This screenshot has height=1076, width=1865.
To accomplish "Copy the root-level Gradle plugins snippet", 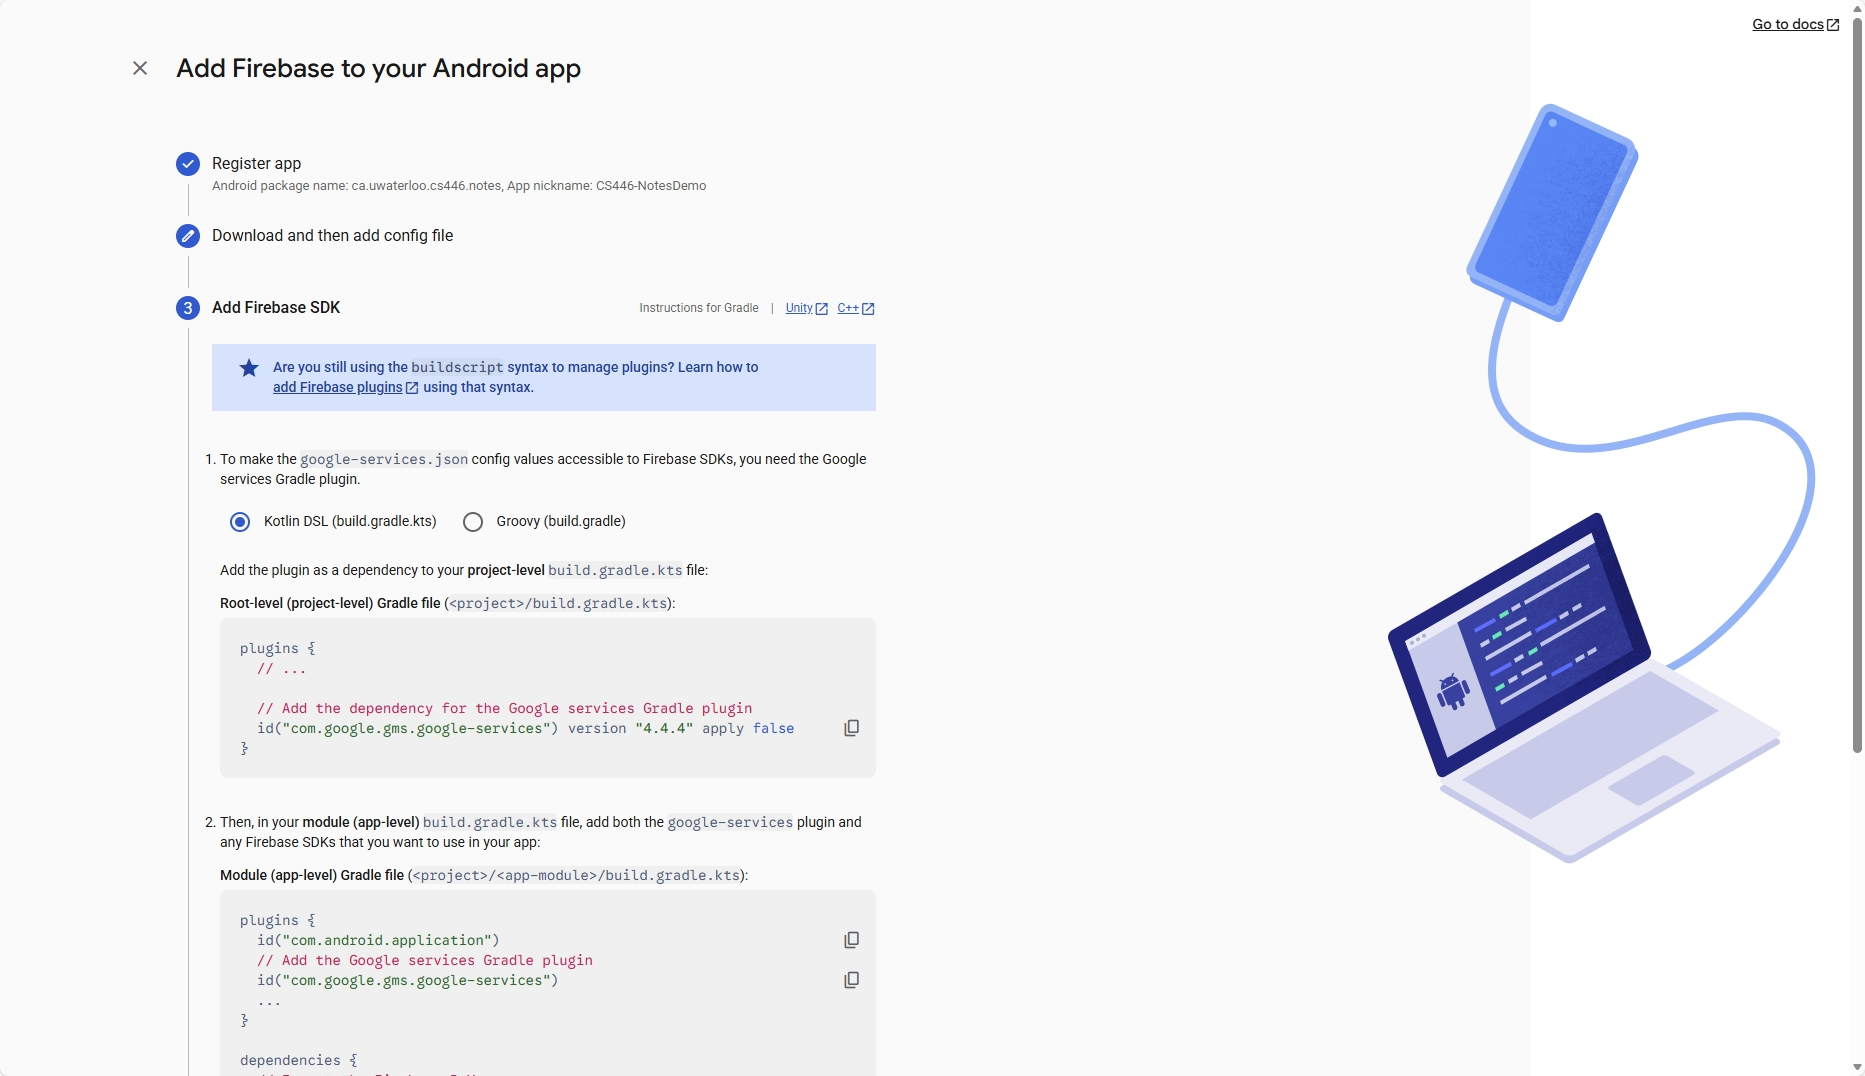I will pos(851,728).
